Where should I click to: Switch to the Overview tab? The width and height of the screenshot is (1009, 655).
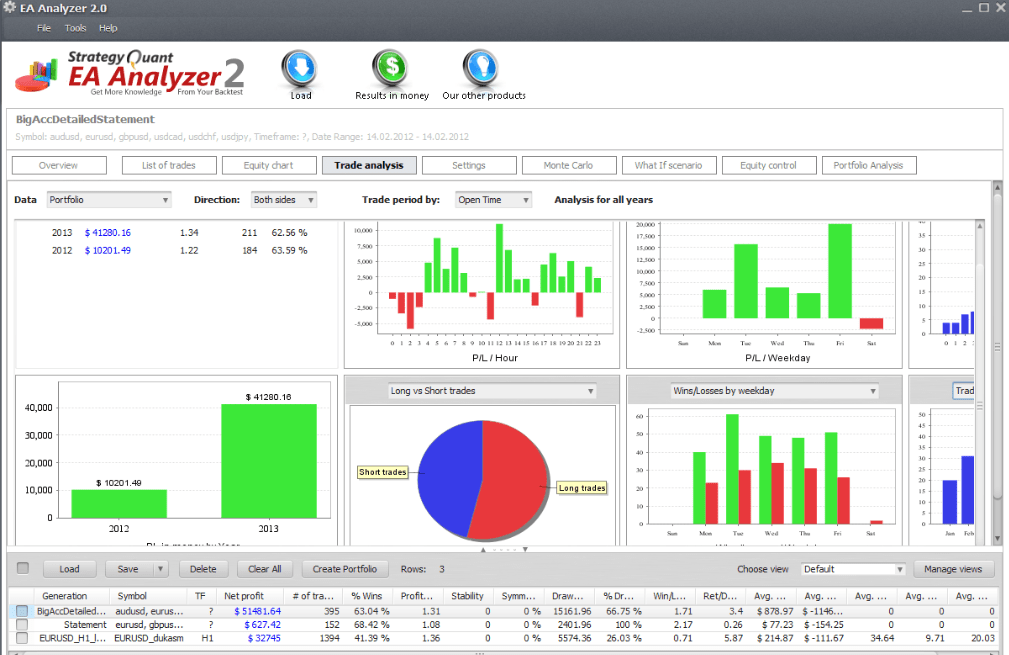tap(59, 165)
